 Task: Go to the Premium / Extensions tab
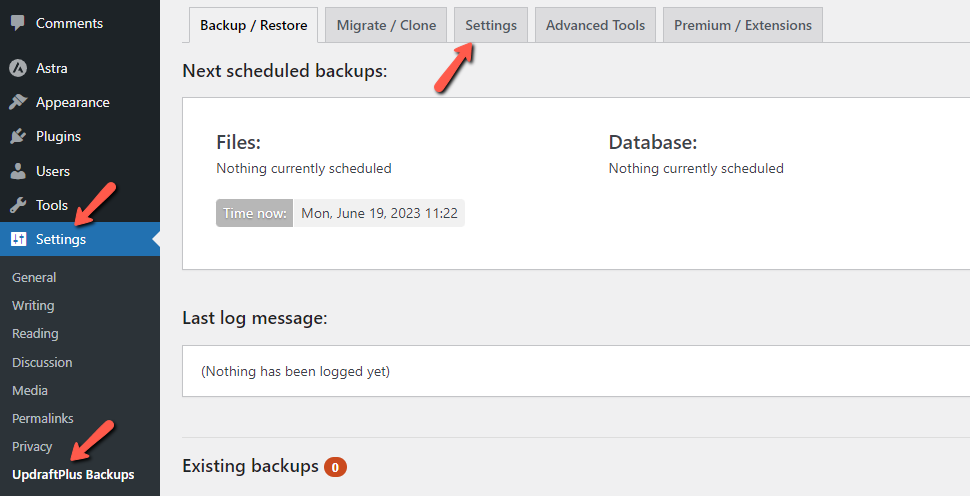742,25
